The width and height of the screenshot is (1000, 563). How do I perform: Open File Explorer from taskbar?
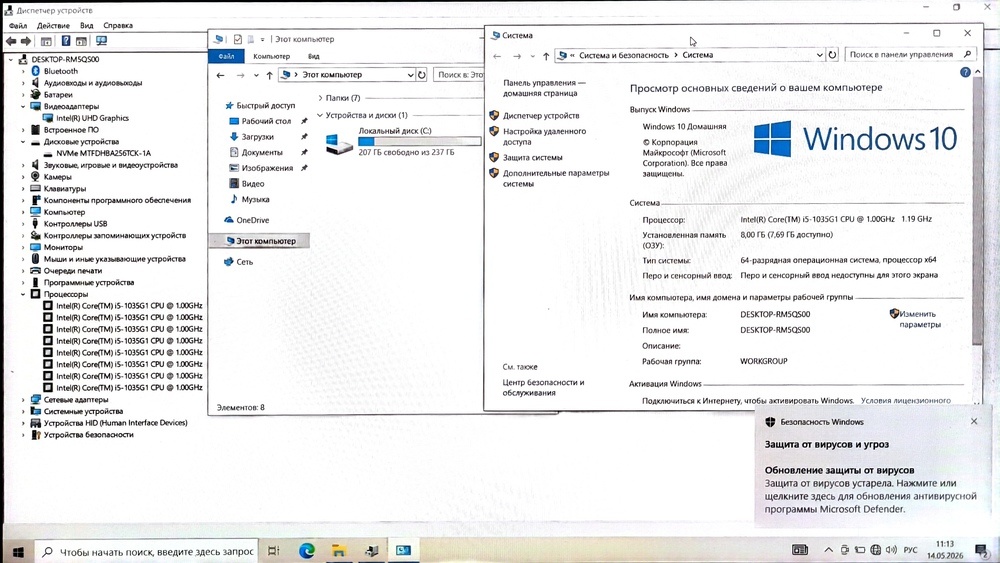(x=339, y=551)
